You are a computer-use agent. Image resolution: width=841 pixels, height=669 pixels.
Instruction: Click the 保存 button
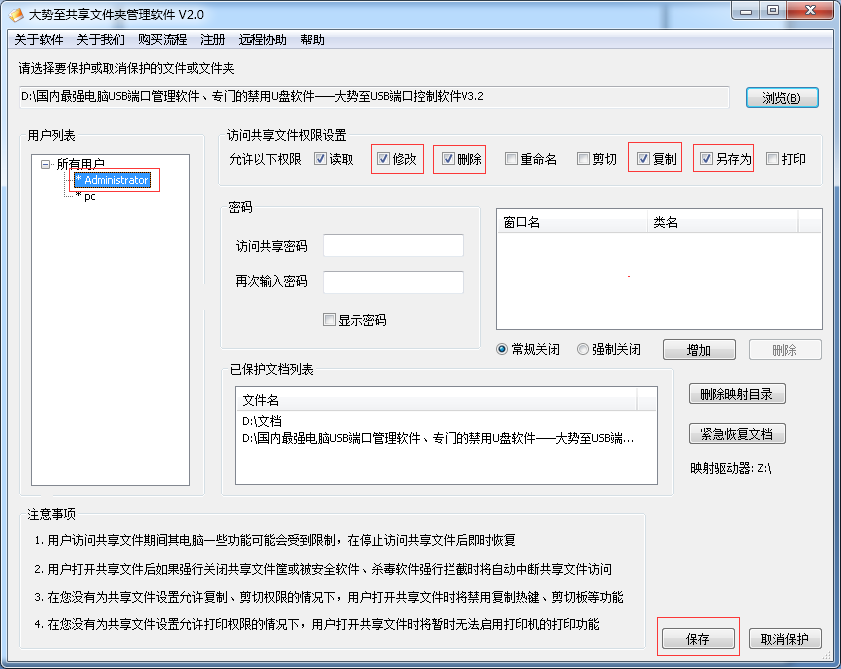click(698, 639)
